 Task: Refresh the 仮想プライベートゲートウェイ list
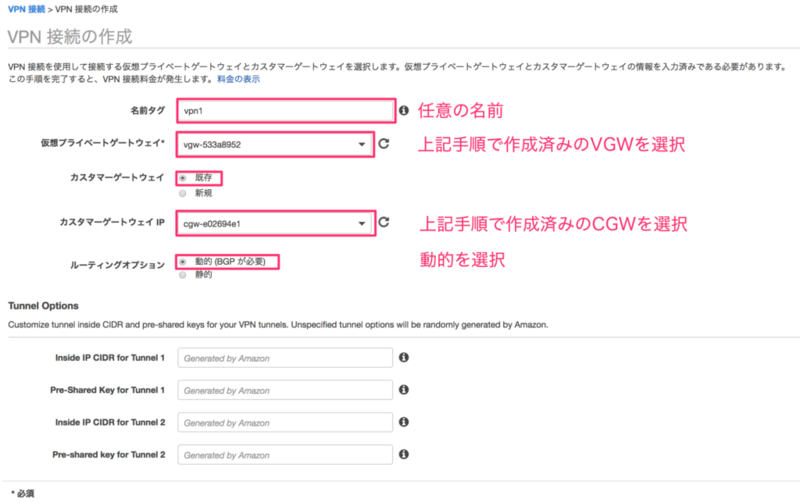coord(384,144)
